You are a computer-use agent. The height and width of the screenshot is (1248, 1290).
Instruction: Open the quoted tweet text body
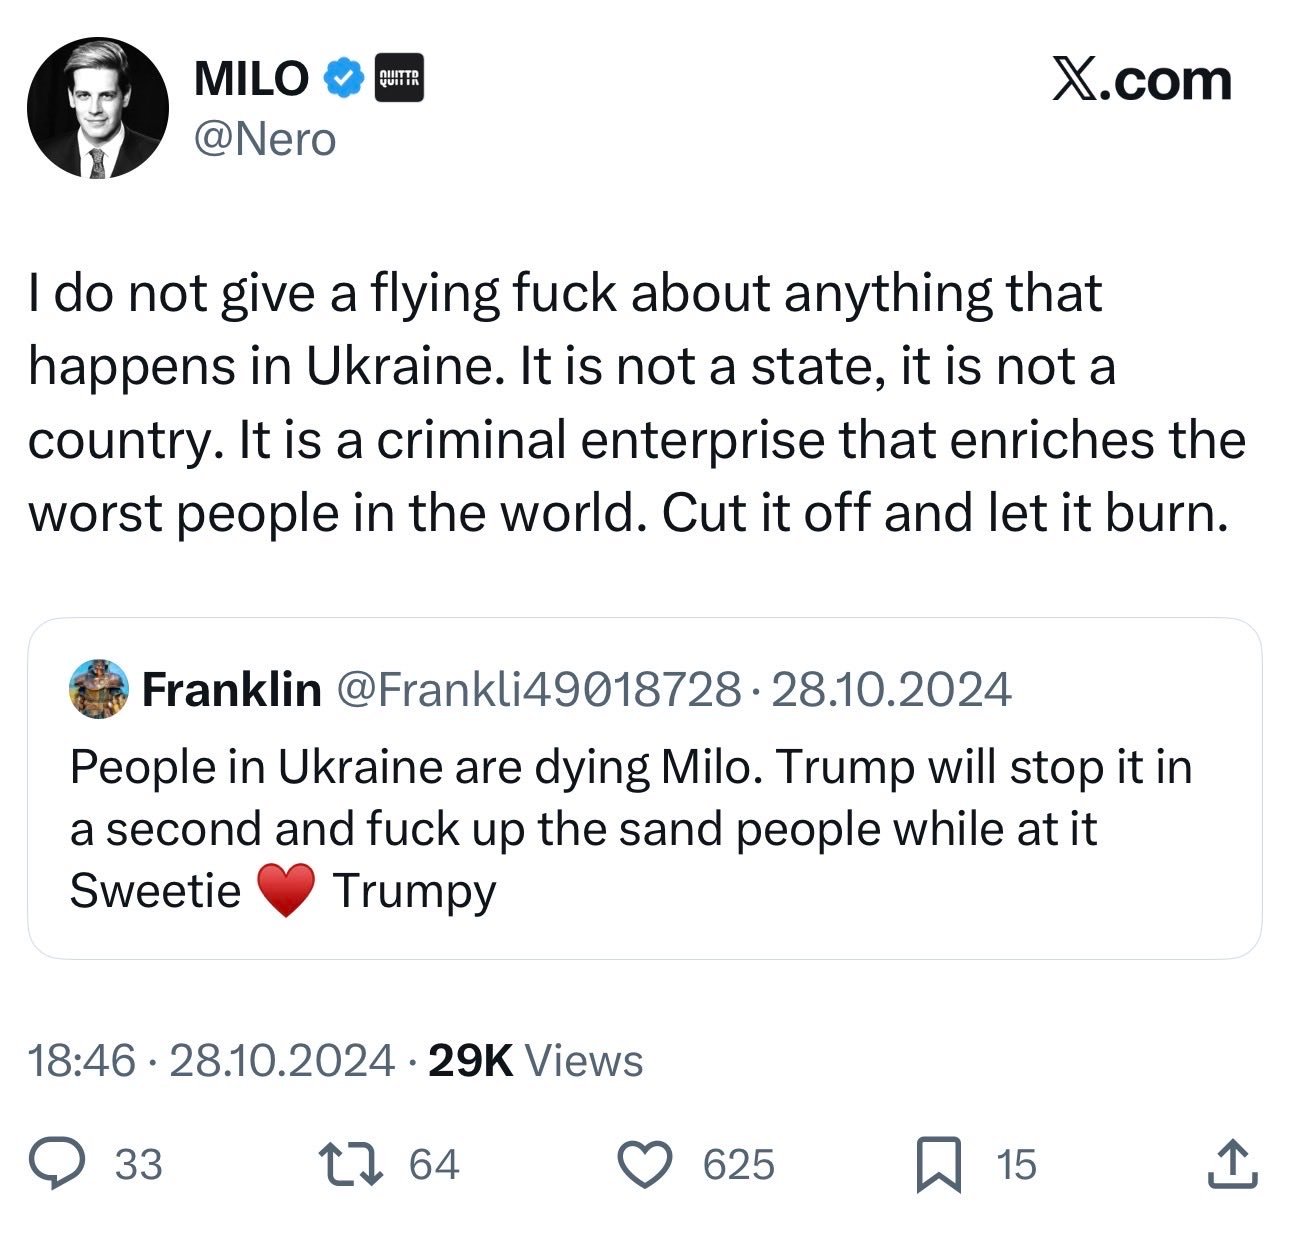point(631,829)
